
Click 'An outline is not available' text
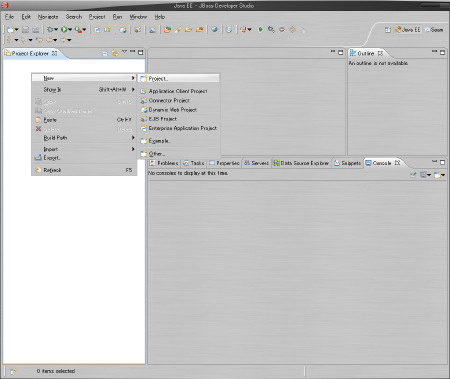point(378,63)
